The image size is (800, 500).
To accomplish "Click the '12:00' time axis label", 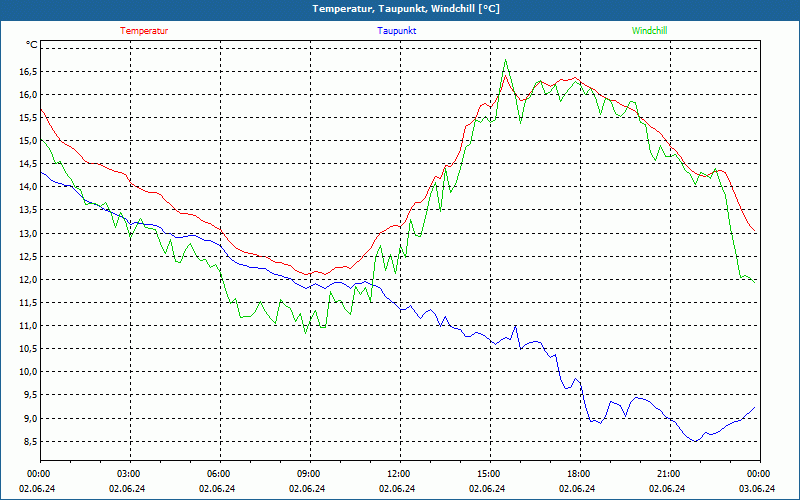I will pos(400,474).
